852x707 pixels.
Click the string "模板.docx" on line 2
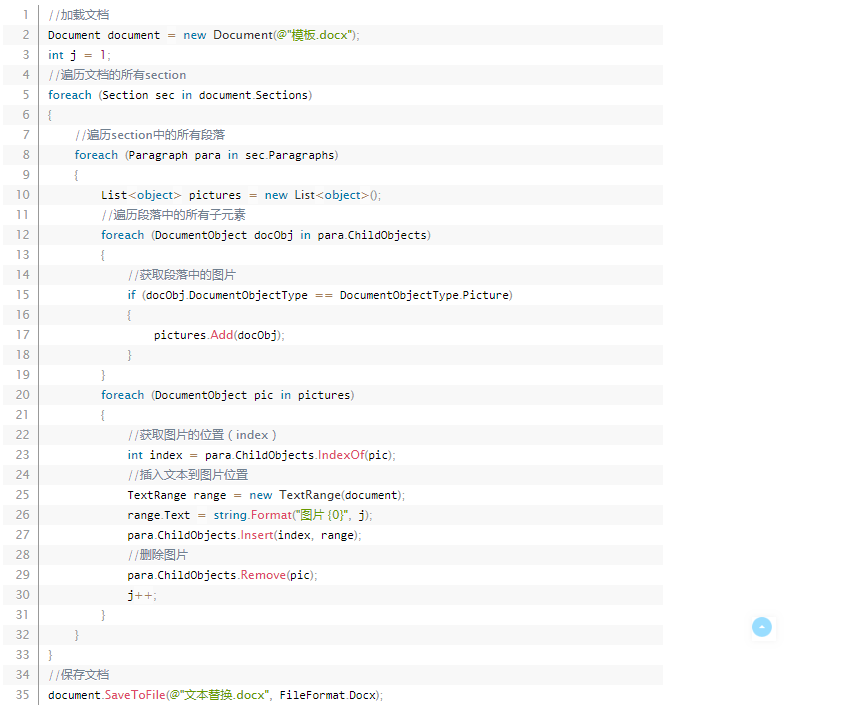[320, 35]
